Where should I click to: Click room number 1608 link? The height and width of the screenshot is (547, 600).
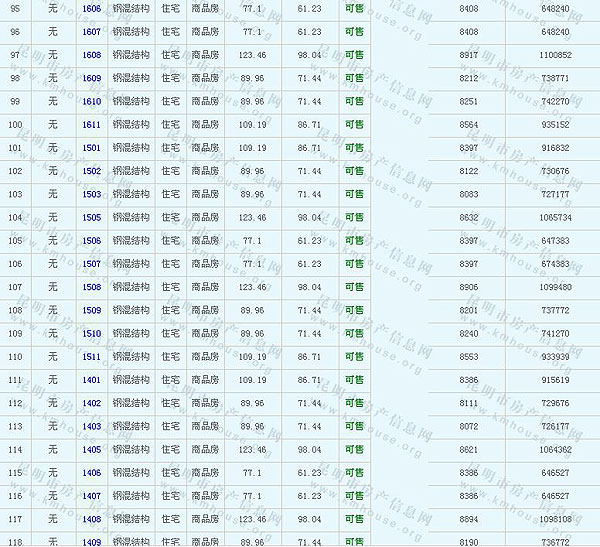click(91, 55)
